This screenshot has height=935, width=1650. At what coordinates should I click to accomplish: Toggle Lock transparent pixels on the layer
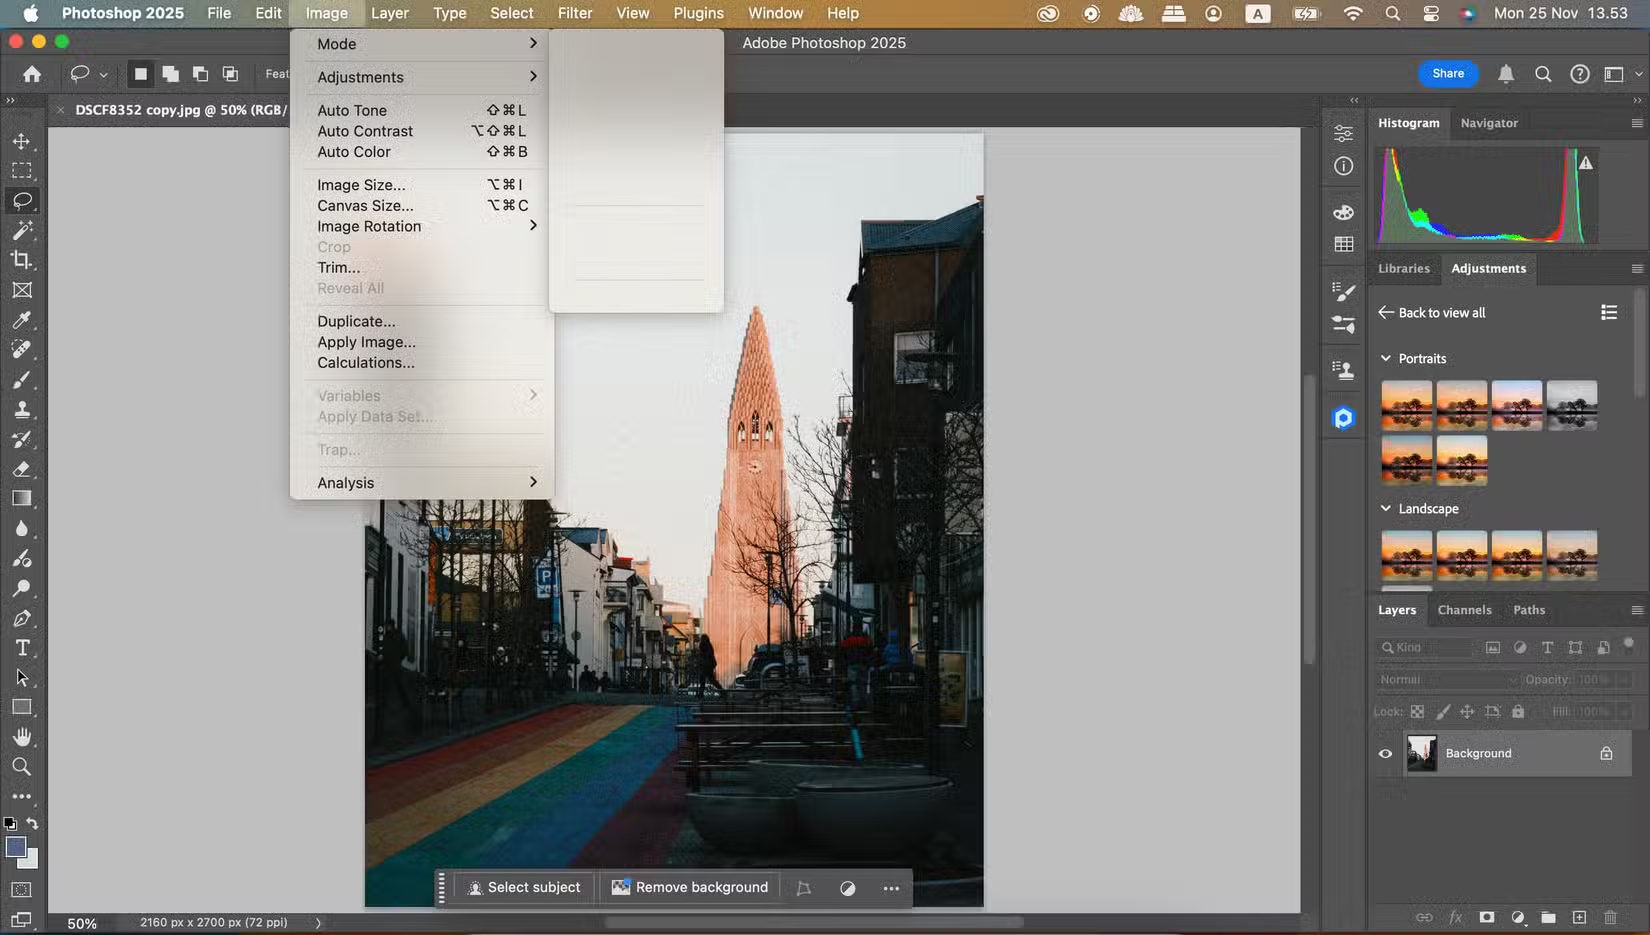(x=1418, y=711)
